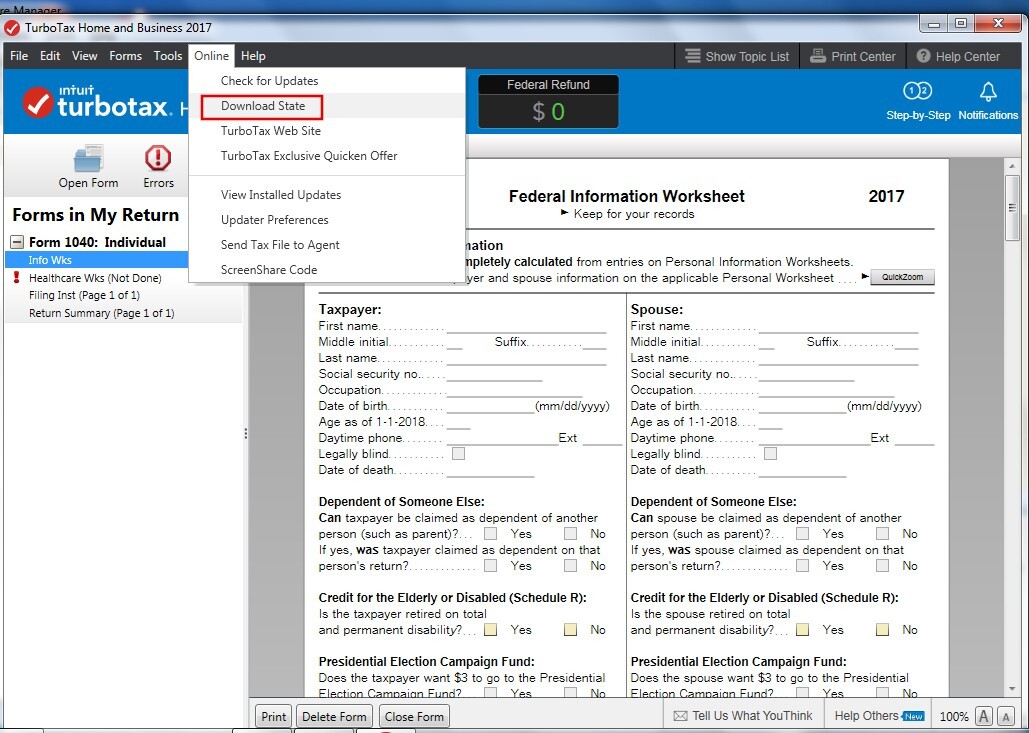Check Yes for spouse permanent disability
1029x733 pixels.
802,630
